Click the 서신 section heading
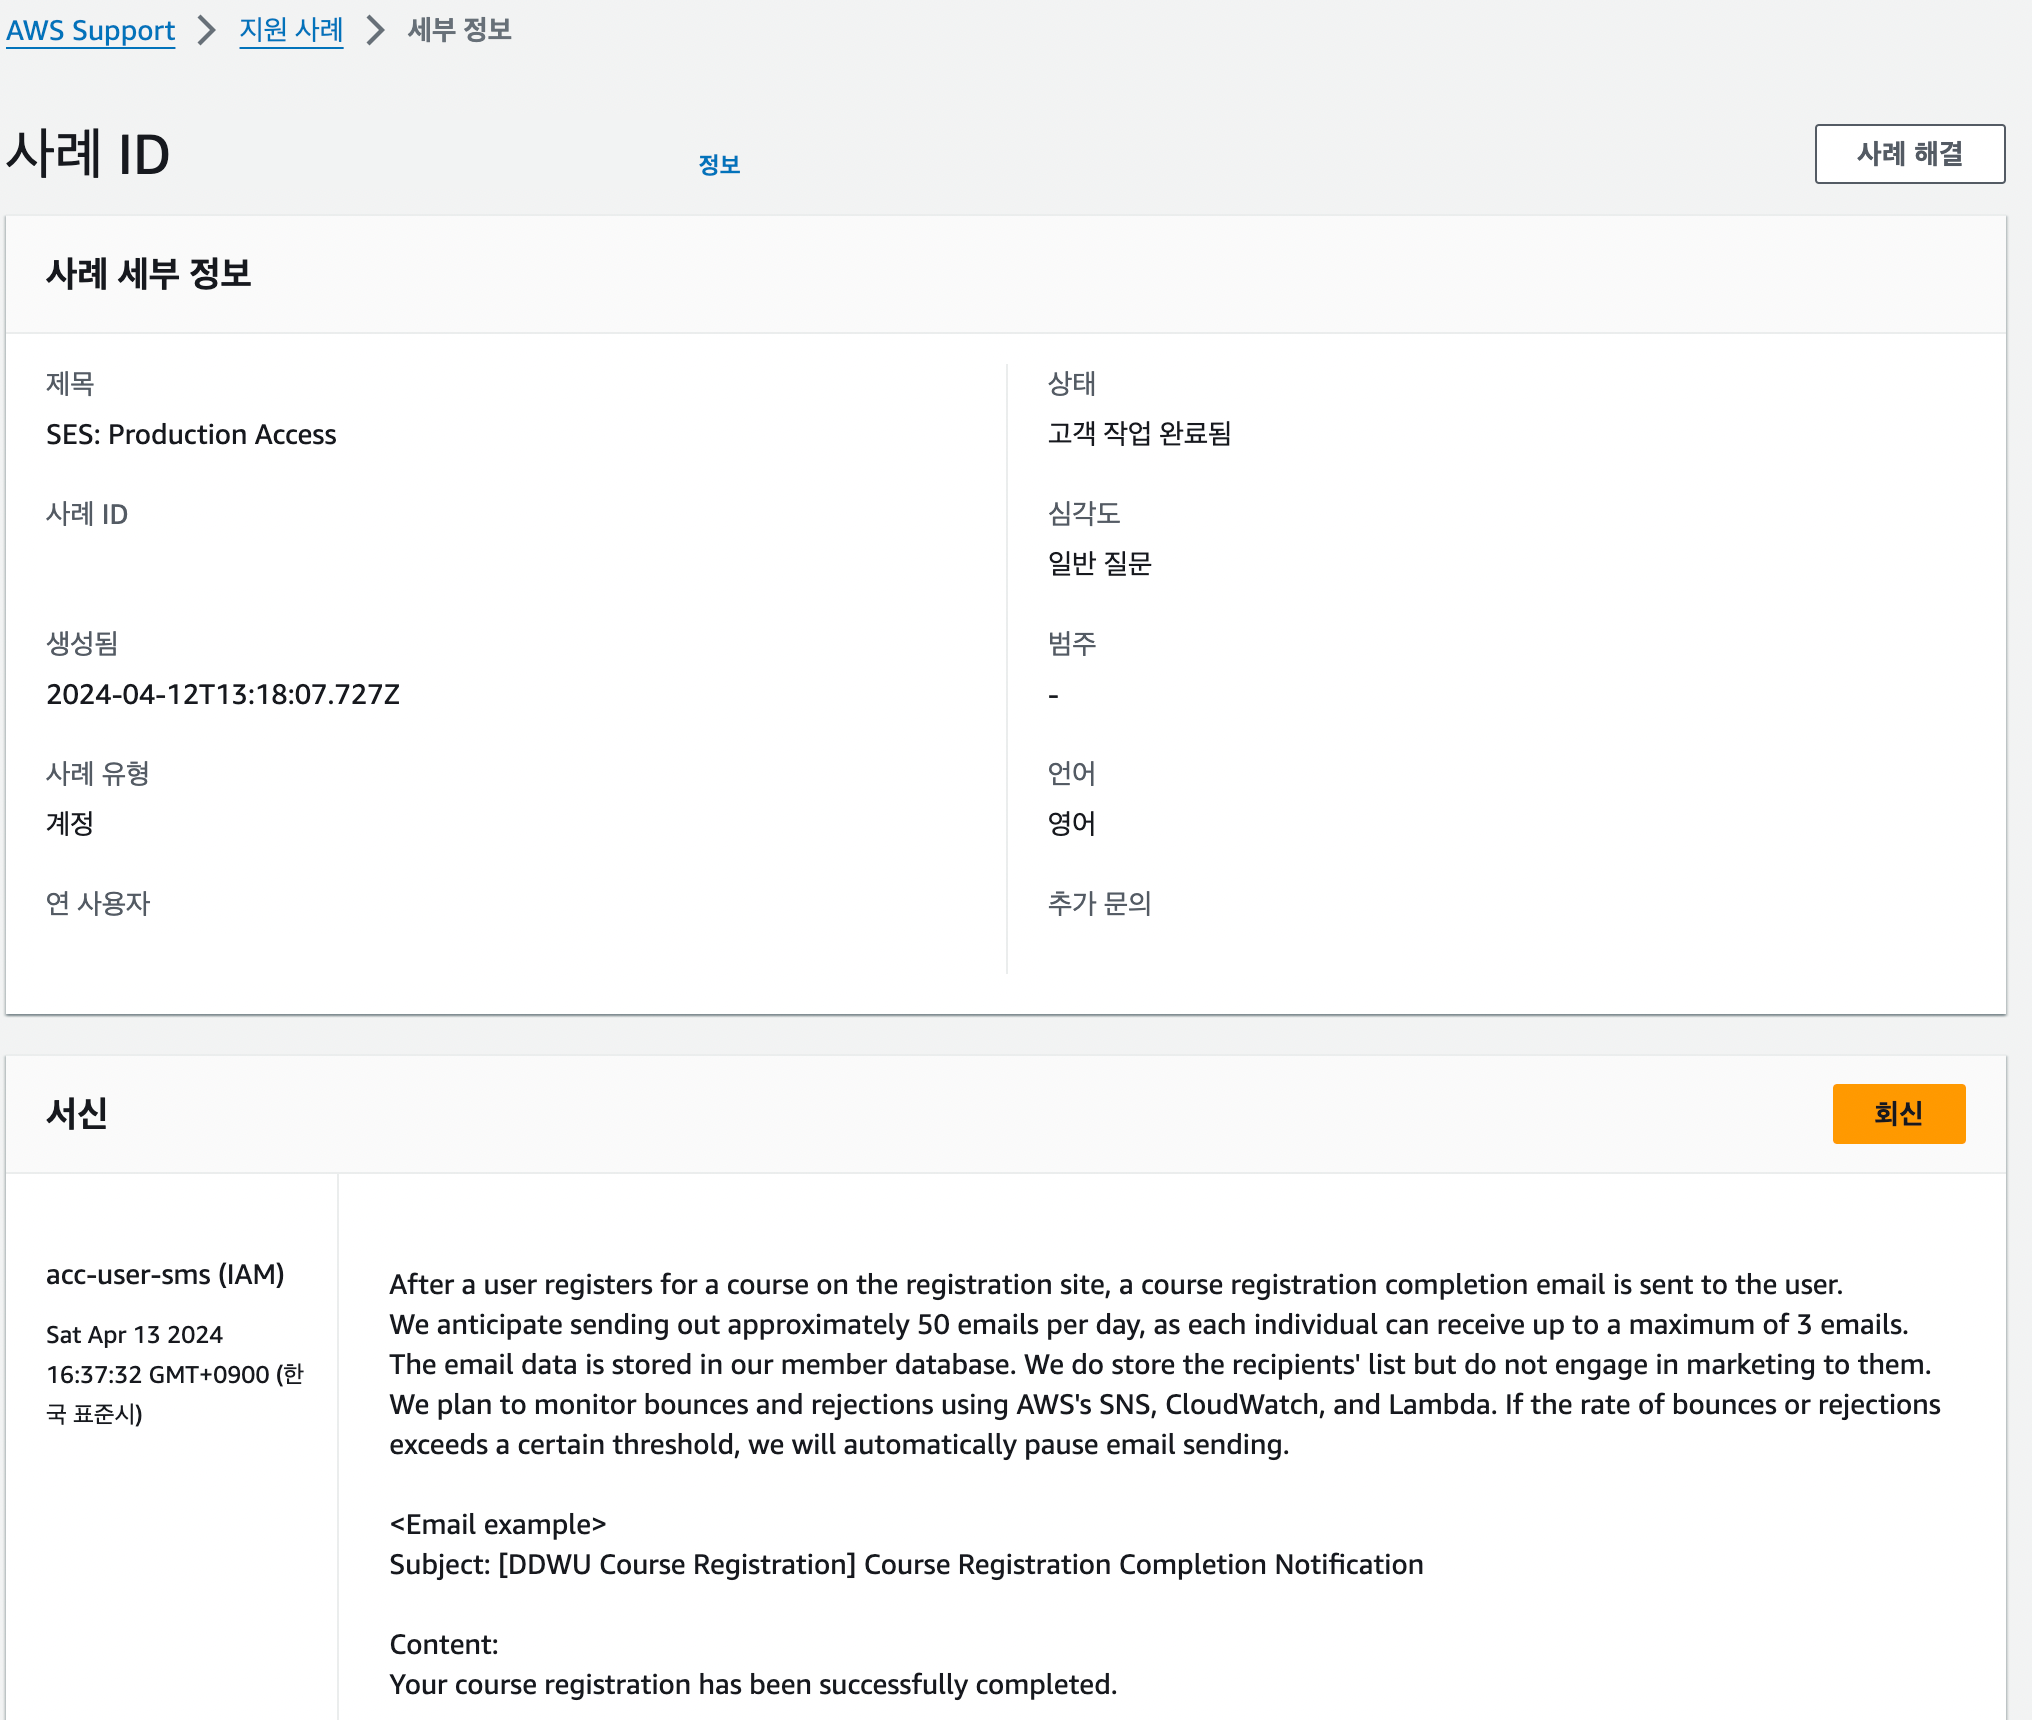Viewport: 2032px width, 1720px height. [x=77, y=1114]
